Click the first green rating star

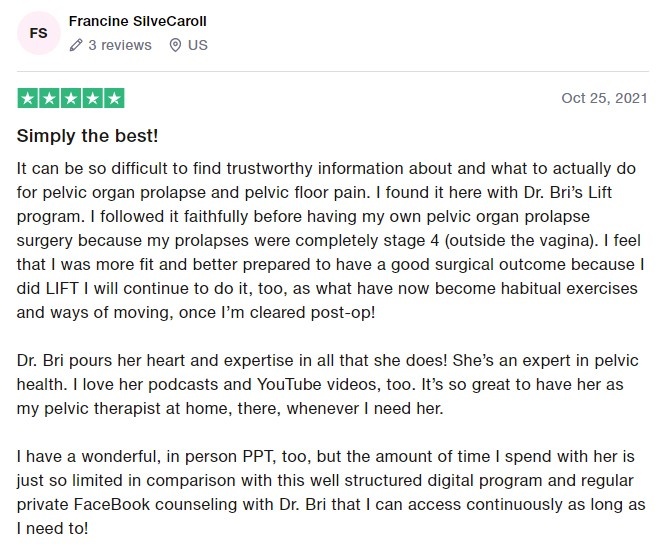[x=27, y=98]
